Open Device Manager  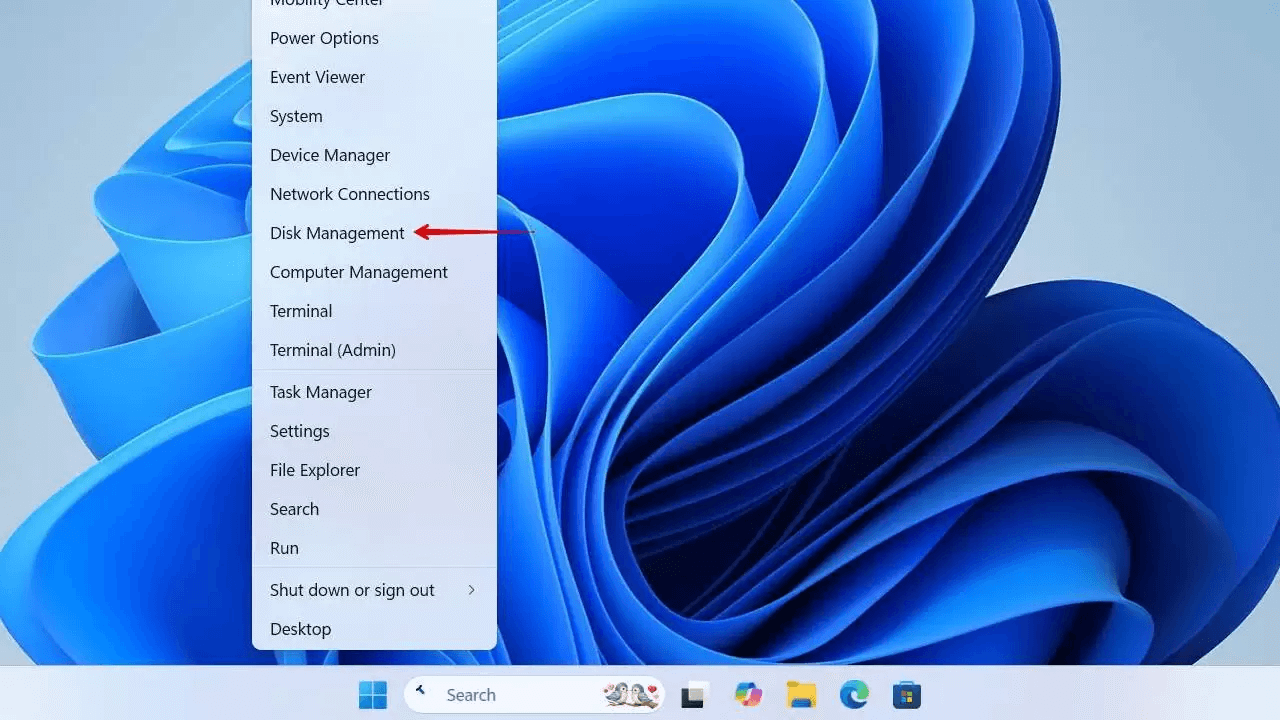(x=329, y=155)
